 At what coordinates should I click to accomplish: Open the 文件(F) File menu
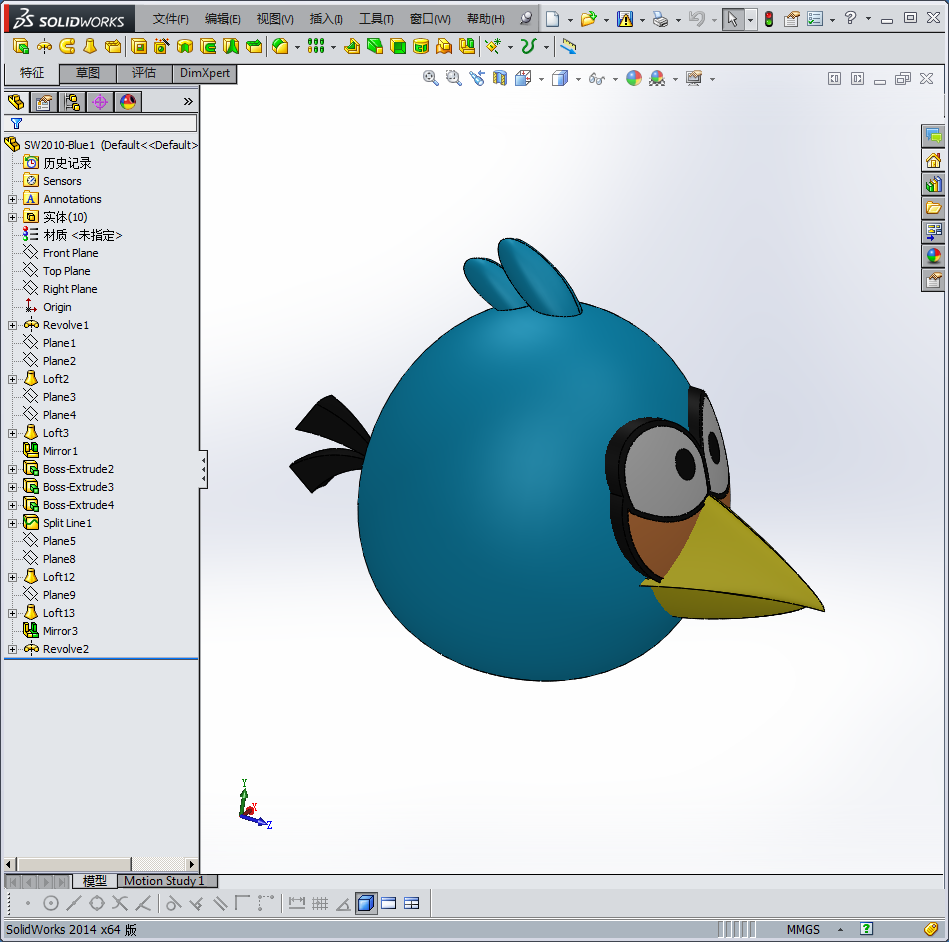coord(170,19)
